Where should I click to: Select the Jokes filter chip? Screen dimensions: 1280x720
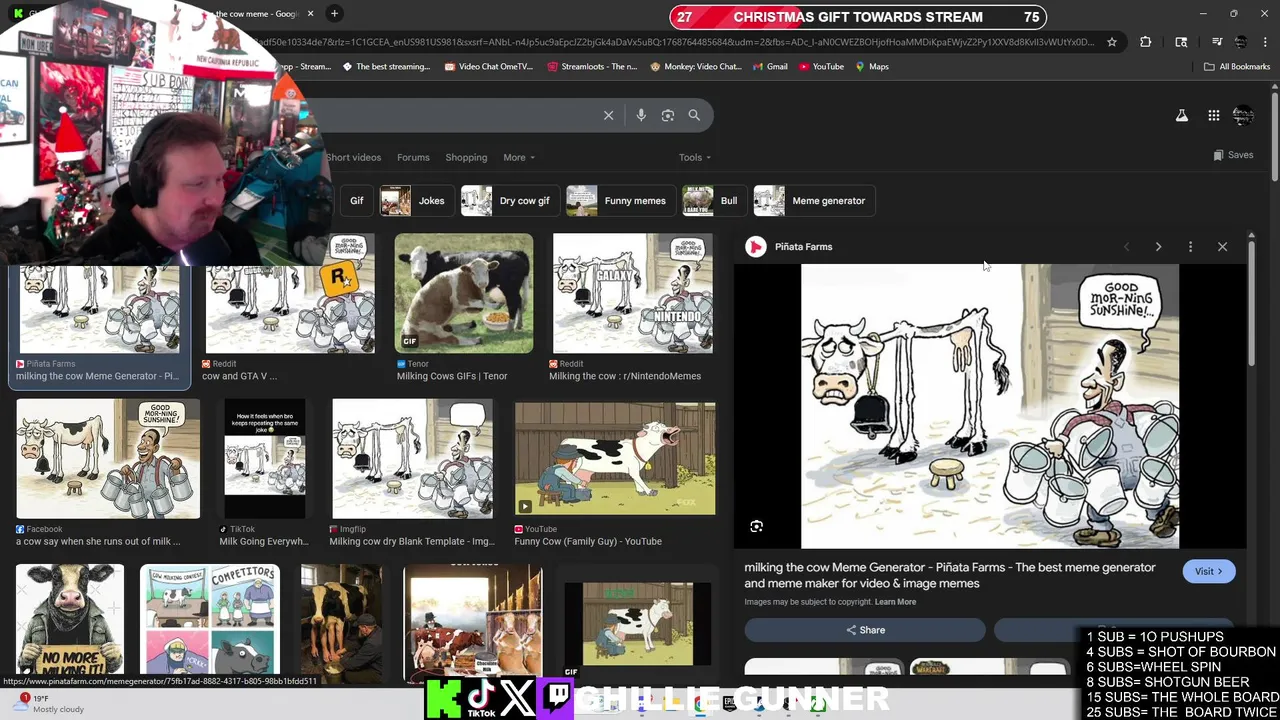coord(415,201)
